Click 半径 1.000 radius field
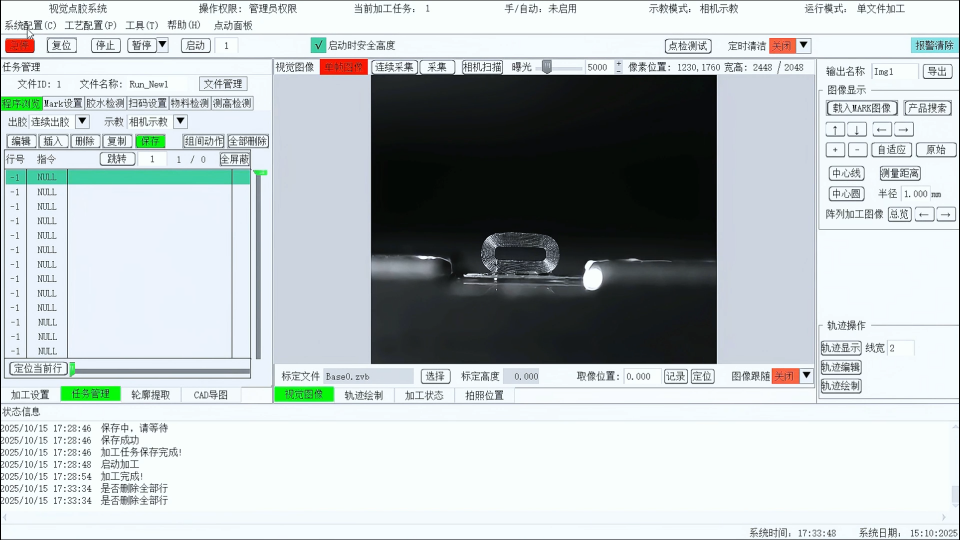The width and height of the screenshot is (960, 540). point(915,193)
